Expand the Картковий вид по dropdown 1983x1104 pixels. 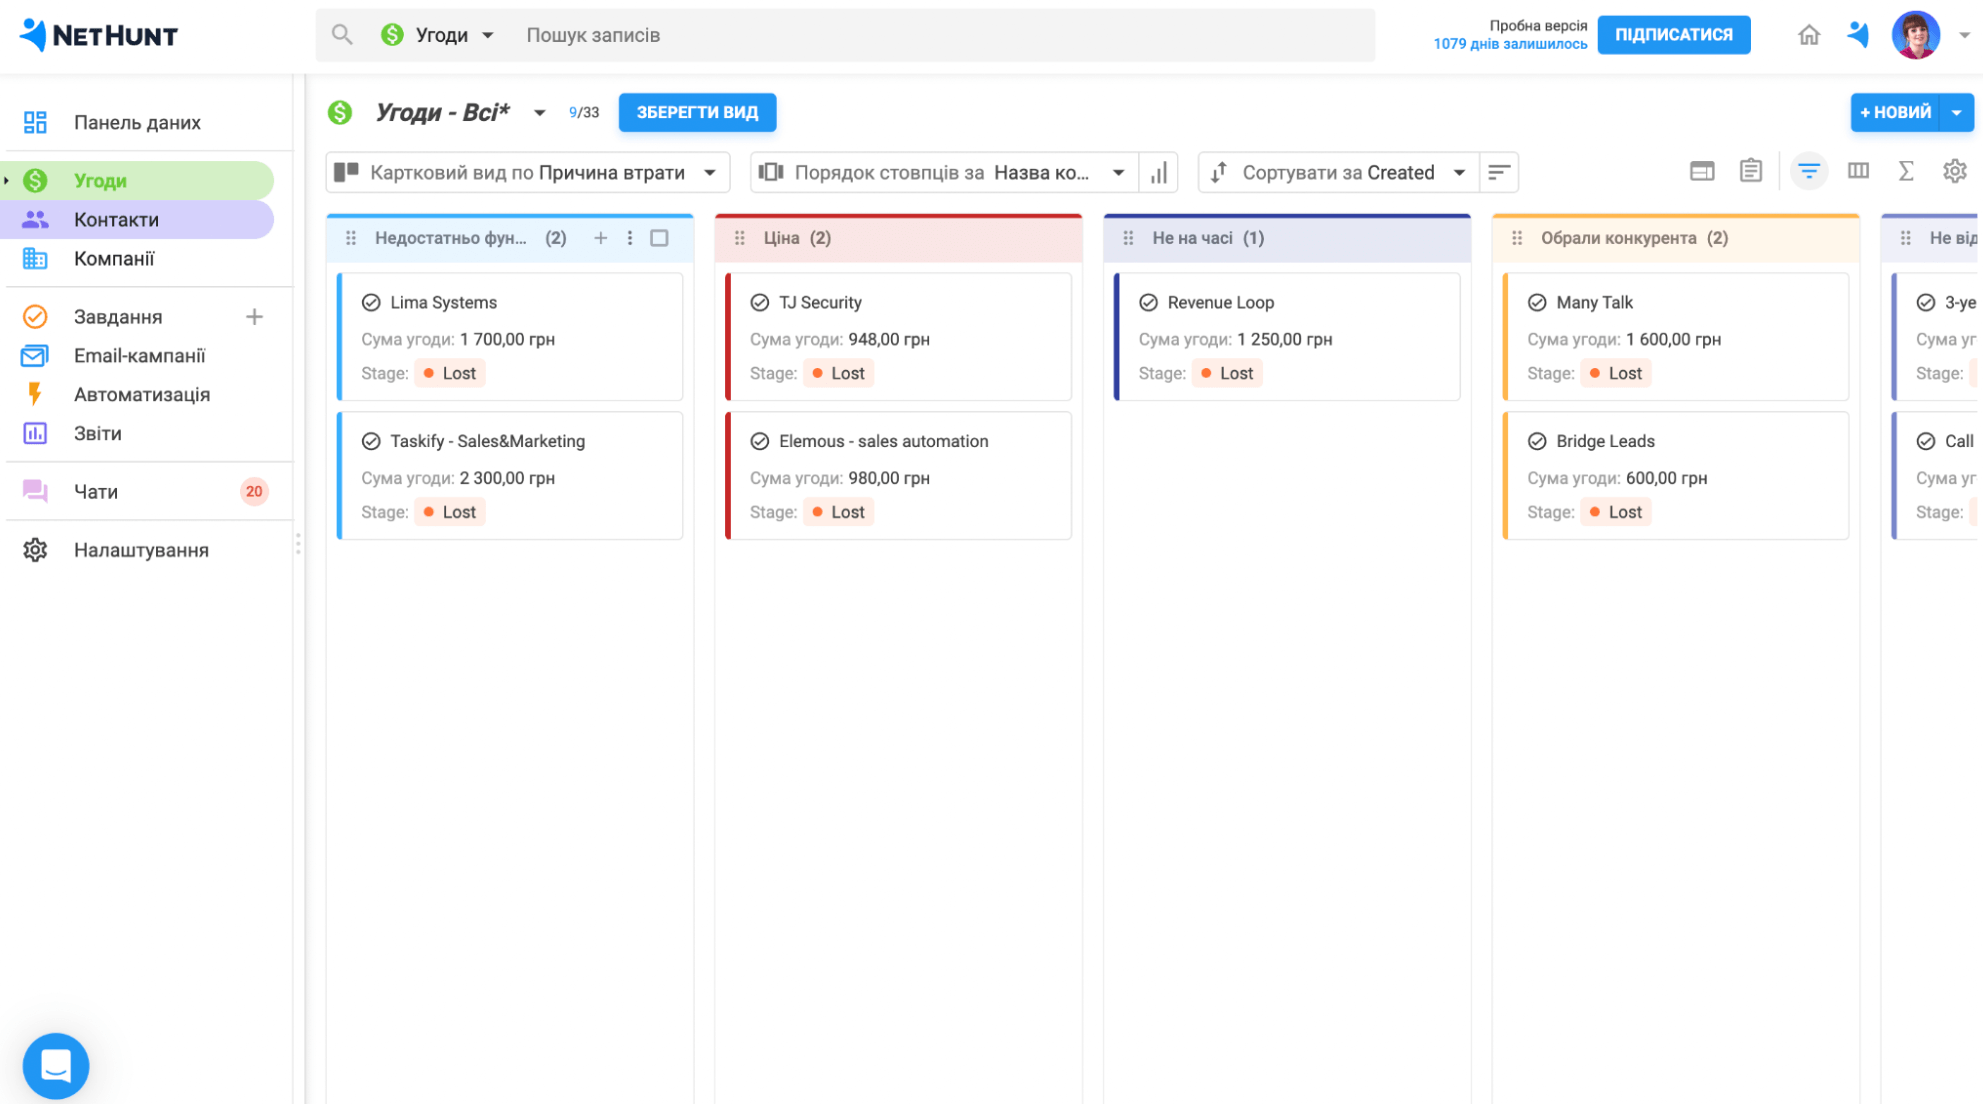point(709,173)
